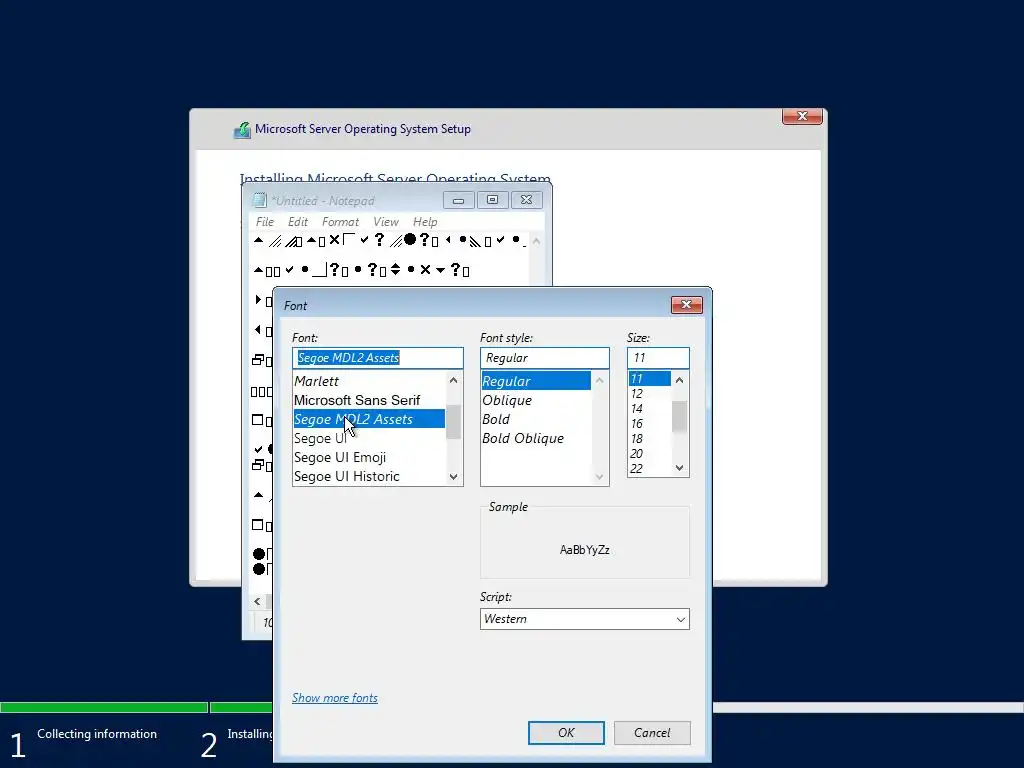
Task: Click the Notepad app icon in title bar
Action: [259, 200]
